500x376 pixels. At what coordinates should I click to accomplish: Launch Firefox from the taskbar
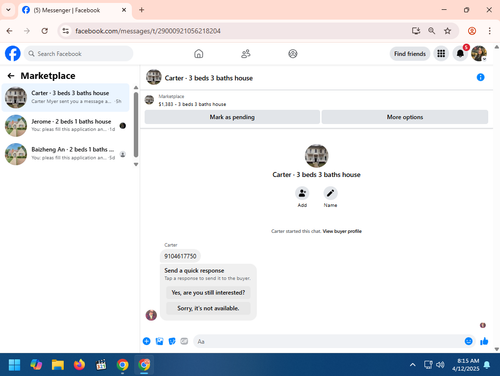(79, 365)
